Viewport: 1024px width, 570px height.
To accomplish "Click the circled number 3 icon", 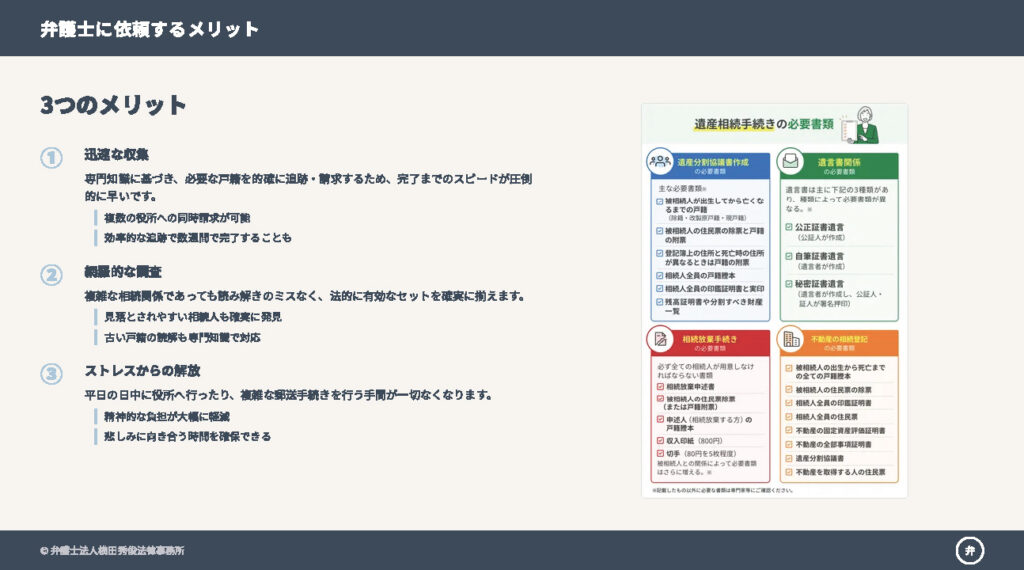I will [x=51, y=374].
